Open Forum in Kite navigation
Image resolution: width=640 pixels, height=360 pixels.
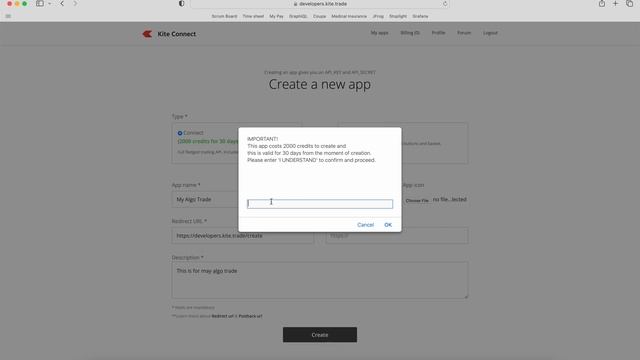[464, 33]
